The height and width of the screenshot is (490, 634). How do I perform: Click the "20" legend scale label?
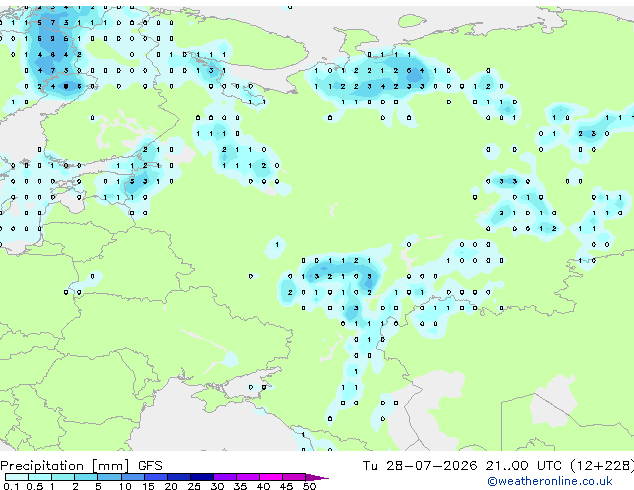(x=171, y=486)
